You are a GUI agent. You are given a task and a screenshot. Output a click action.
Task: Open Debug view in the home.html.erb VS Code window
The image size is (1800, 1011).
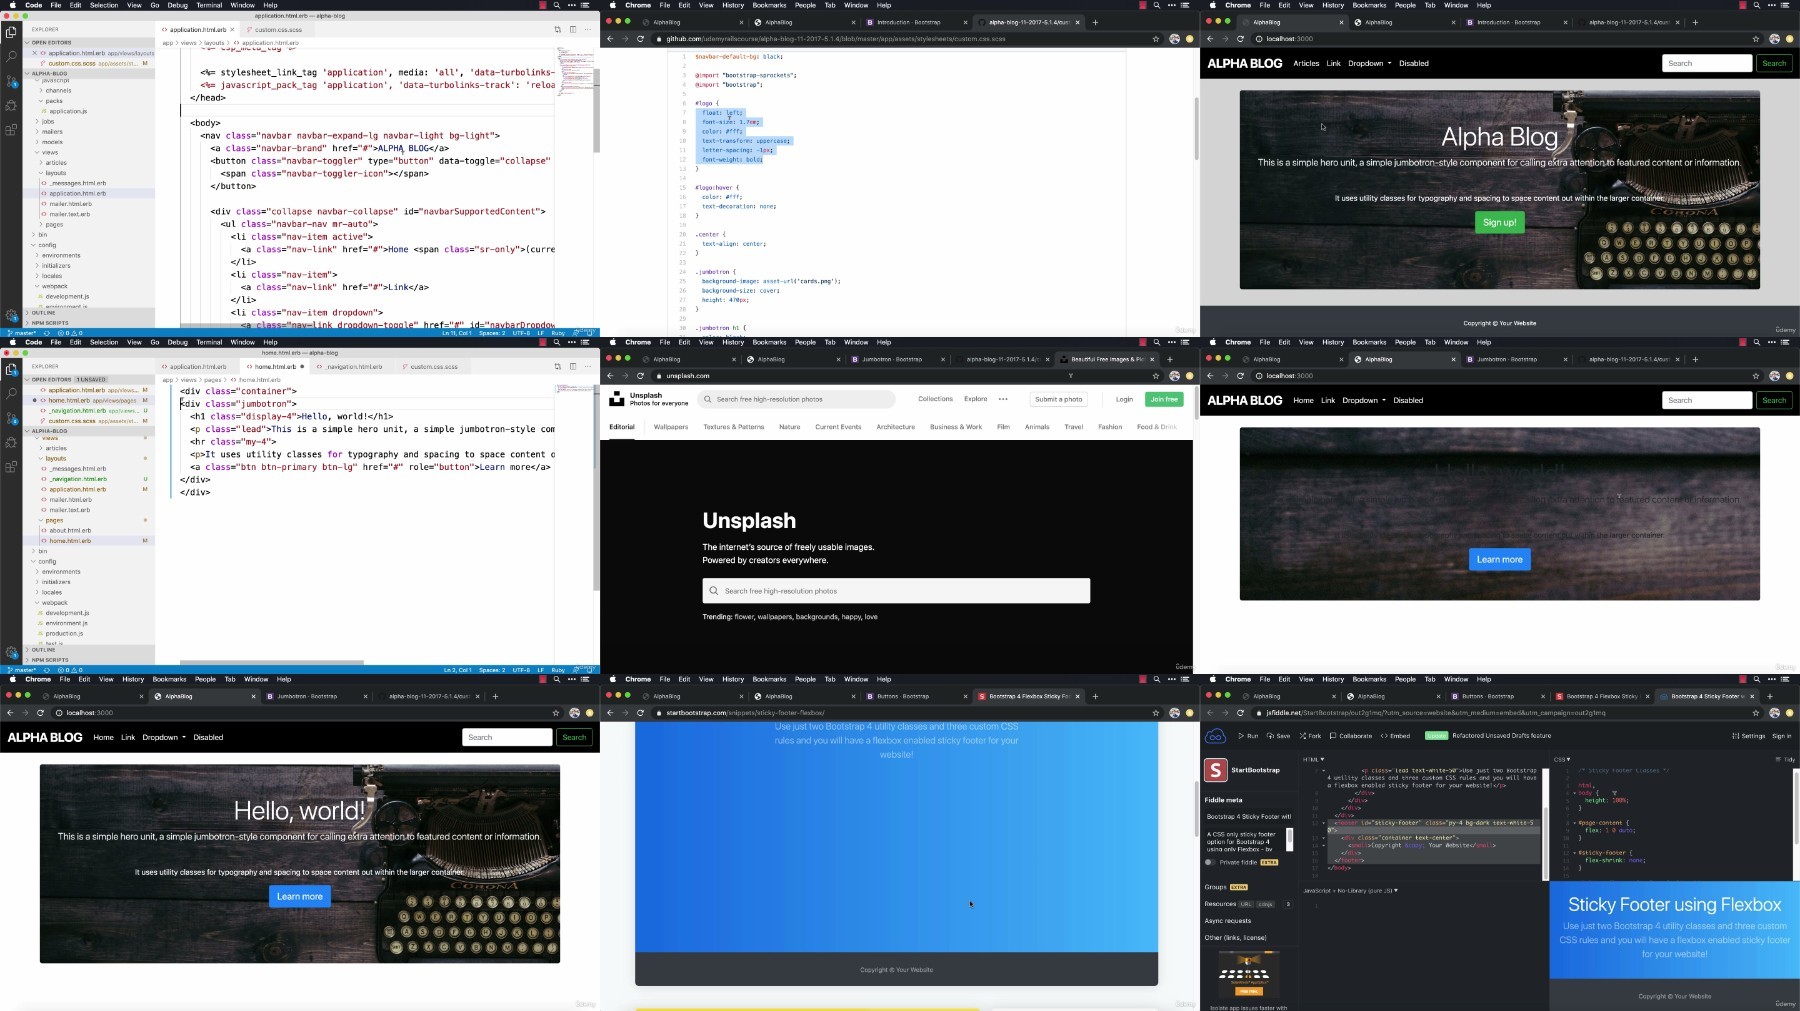coord(11,442)
